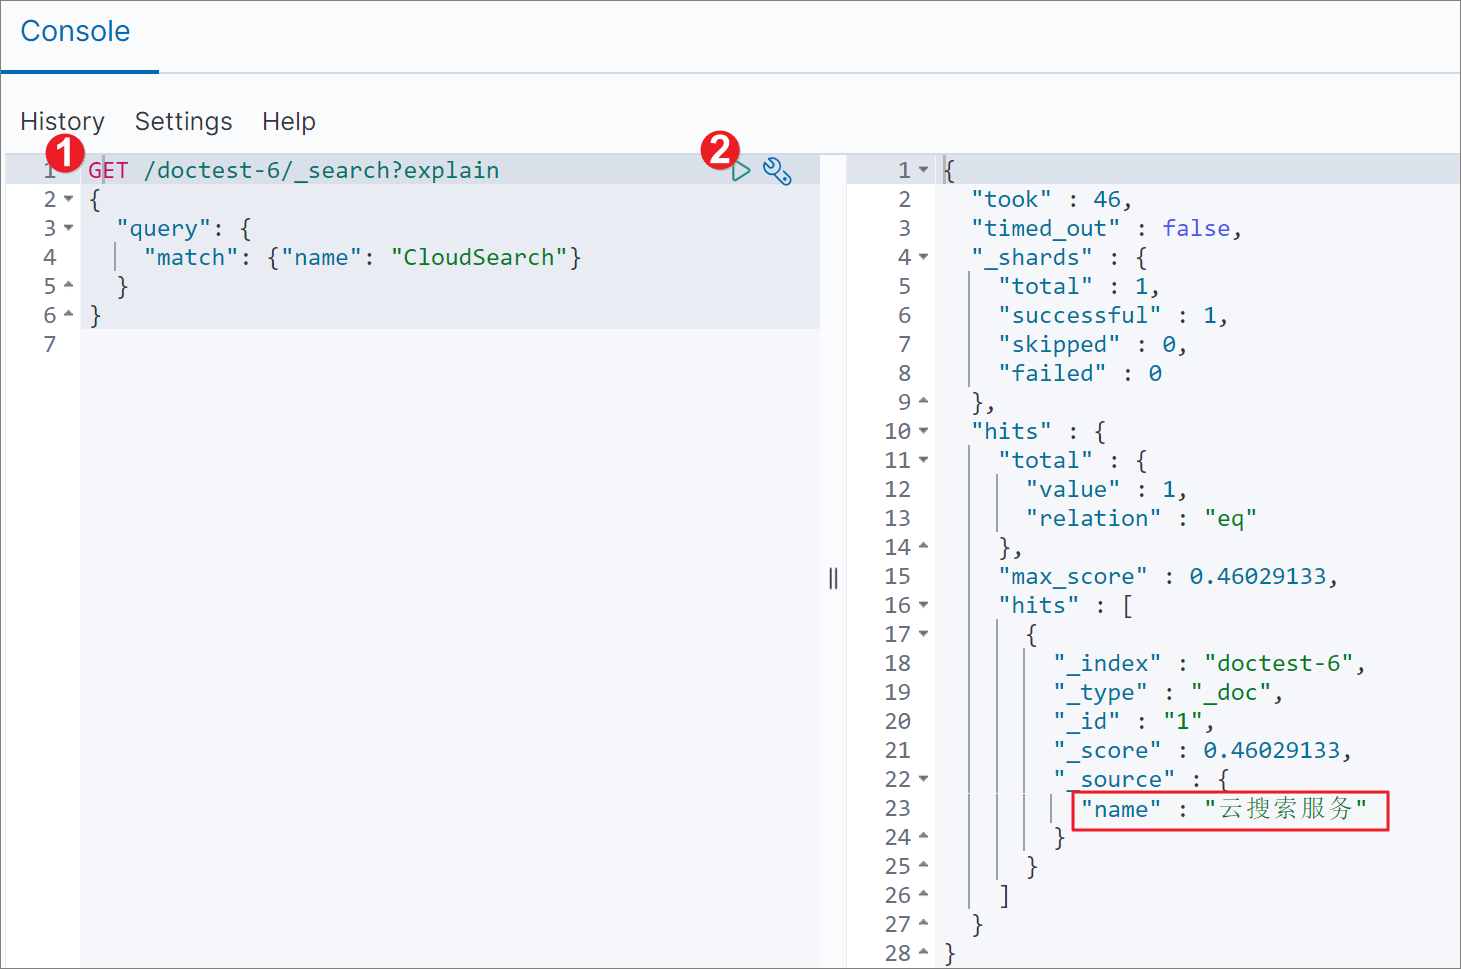Click the "took" value 46

(x=1106, y=199)
